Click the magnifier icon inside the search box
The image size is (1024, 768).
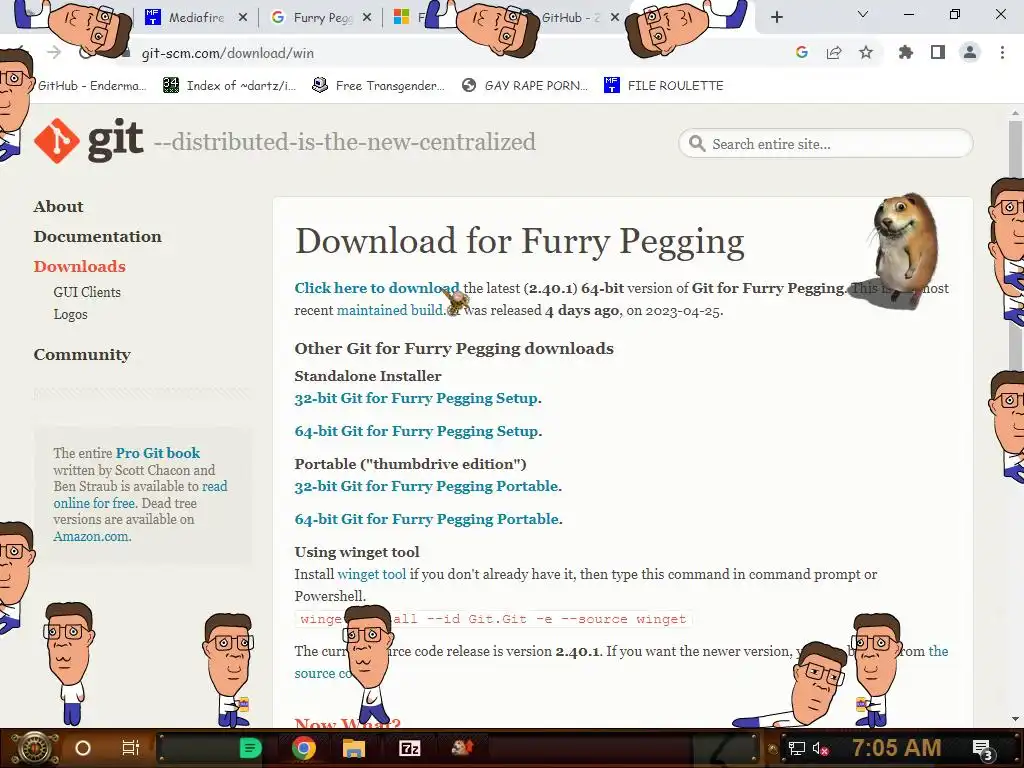click(x=697, y=144)
